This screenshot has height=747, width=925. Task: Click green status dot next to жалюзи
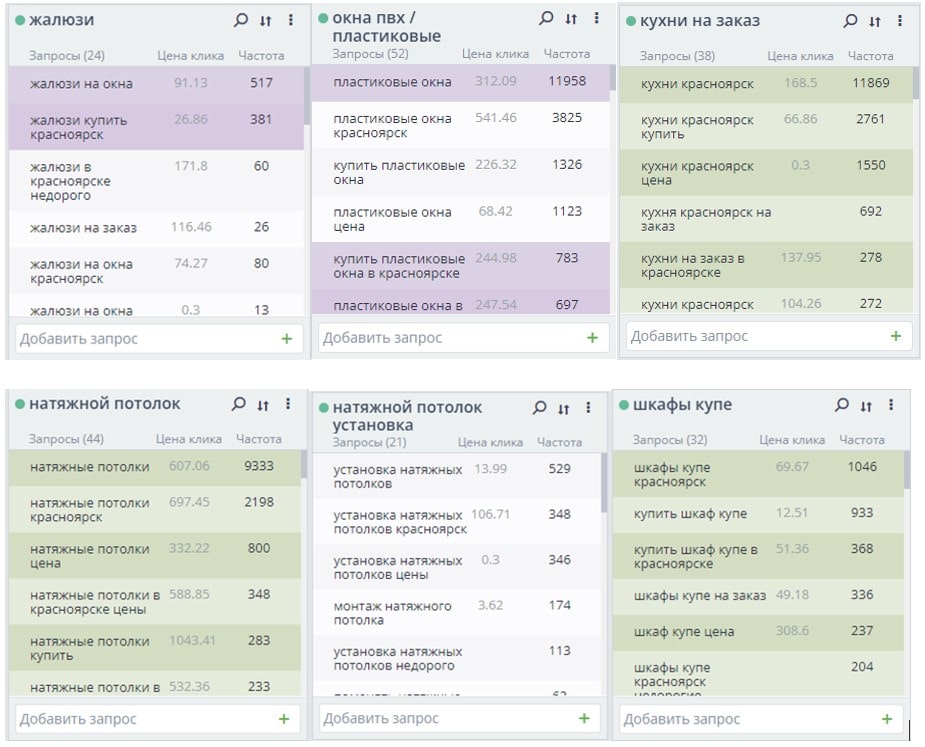20,21
